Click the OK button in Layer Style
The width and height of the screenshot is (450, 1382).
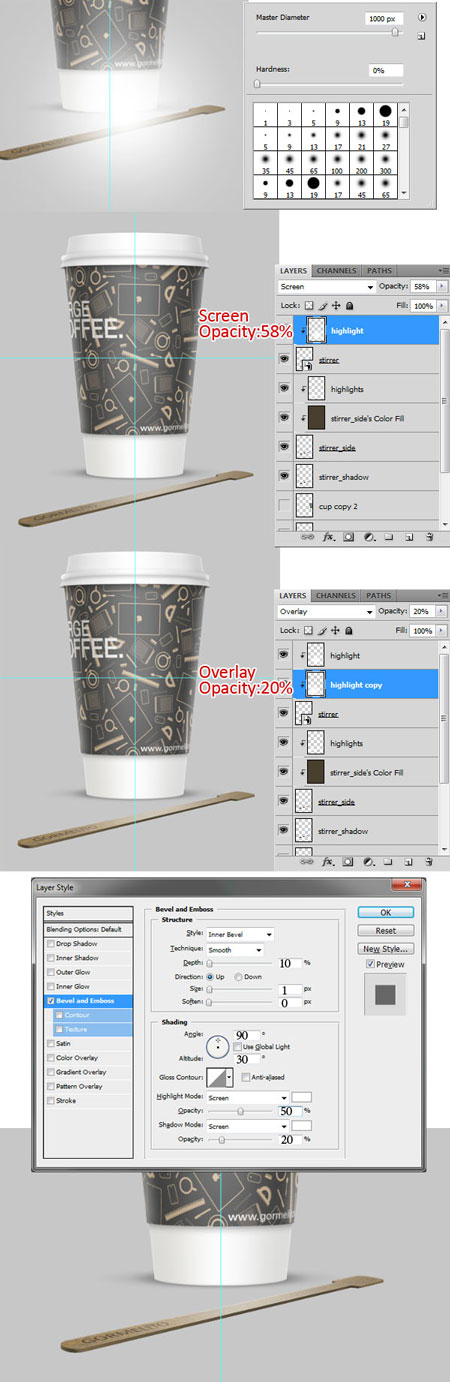pos(386,912)
